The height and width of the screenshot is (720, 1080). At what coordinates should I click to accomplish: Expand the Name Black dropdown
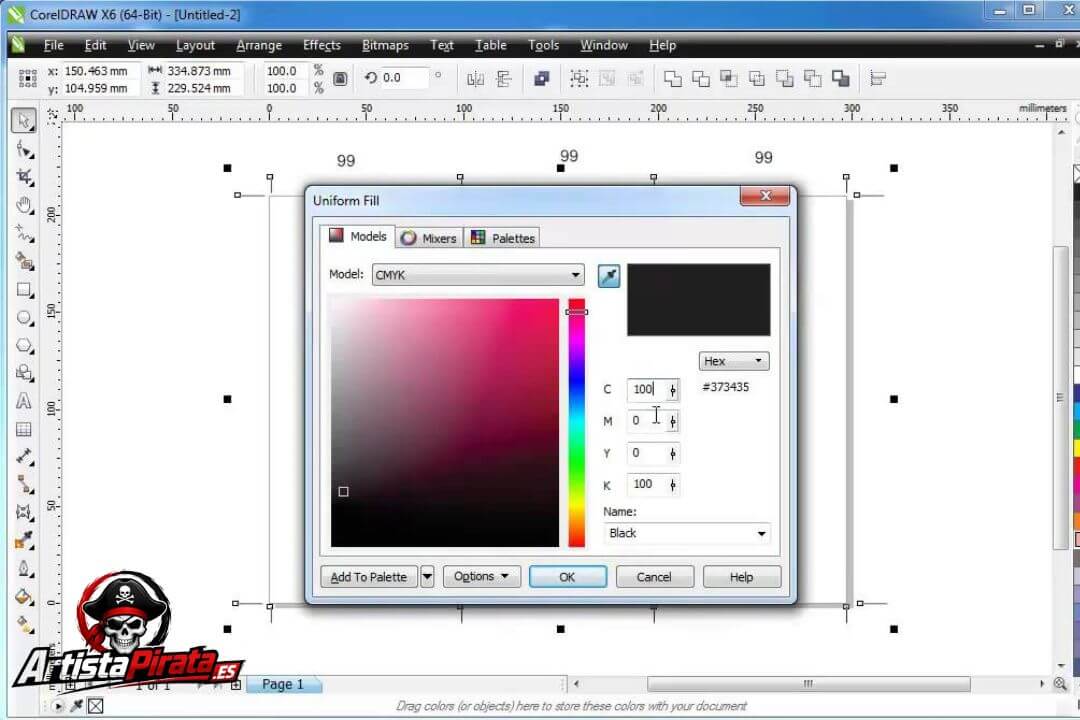pos(761,533)
